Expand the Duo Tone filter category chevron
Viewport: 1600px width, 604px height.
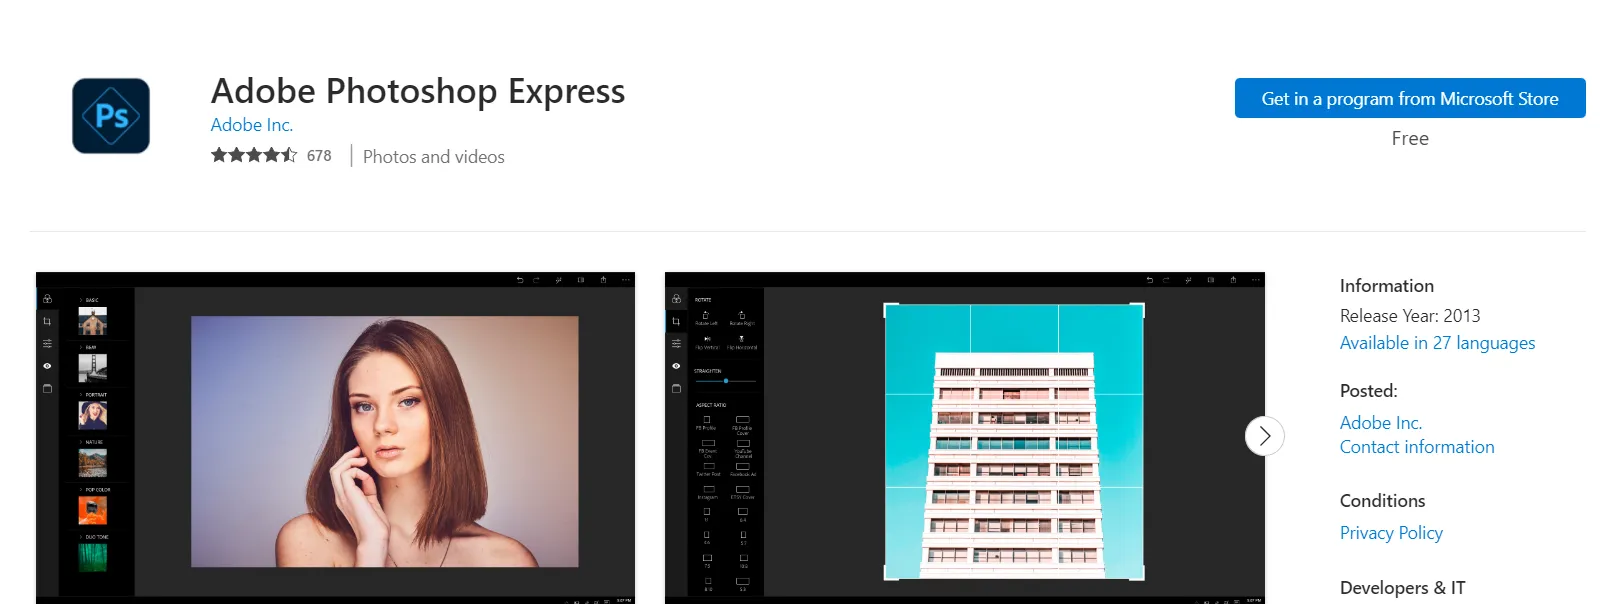81,537
